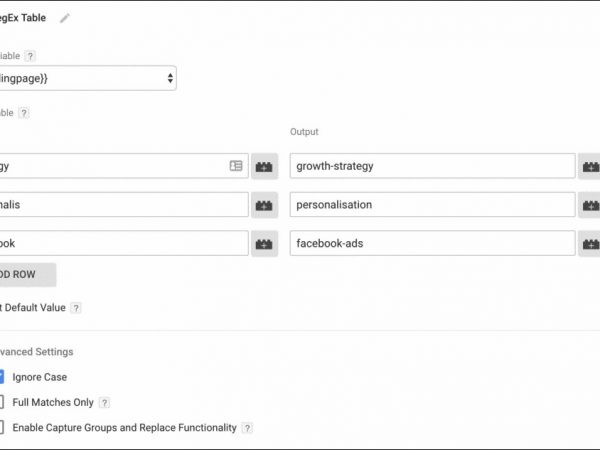
Task: Click the personalisation output field
Action: tap(432, 205)
